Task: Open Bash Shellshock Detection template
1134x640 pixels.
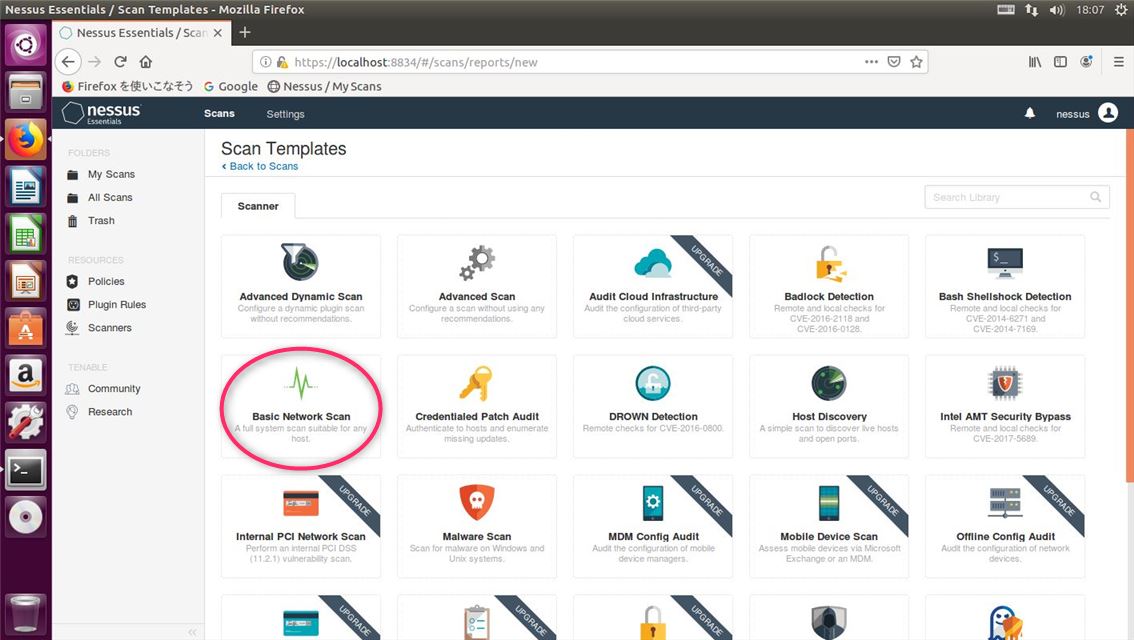Action: click(1005, 286)
